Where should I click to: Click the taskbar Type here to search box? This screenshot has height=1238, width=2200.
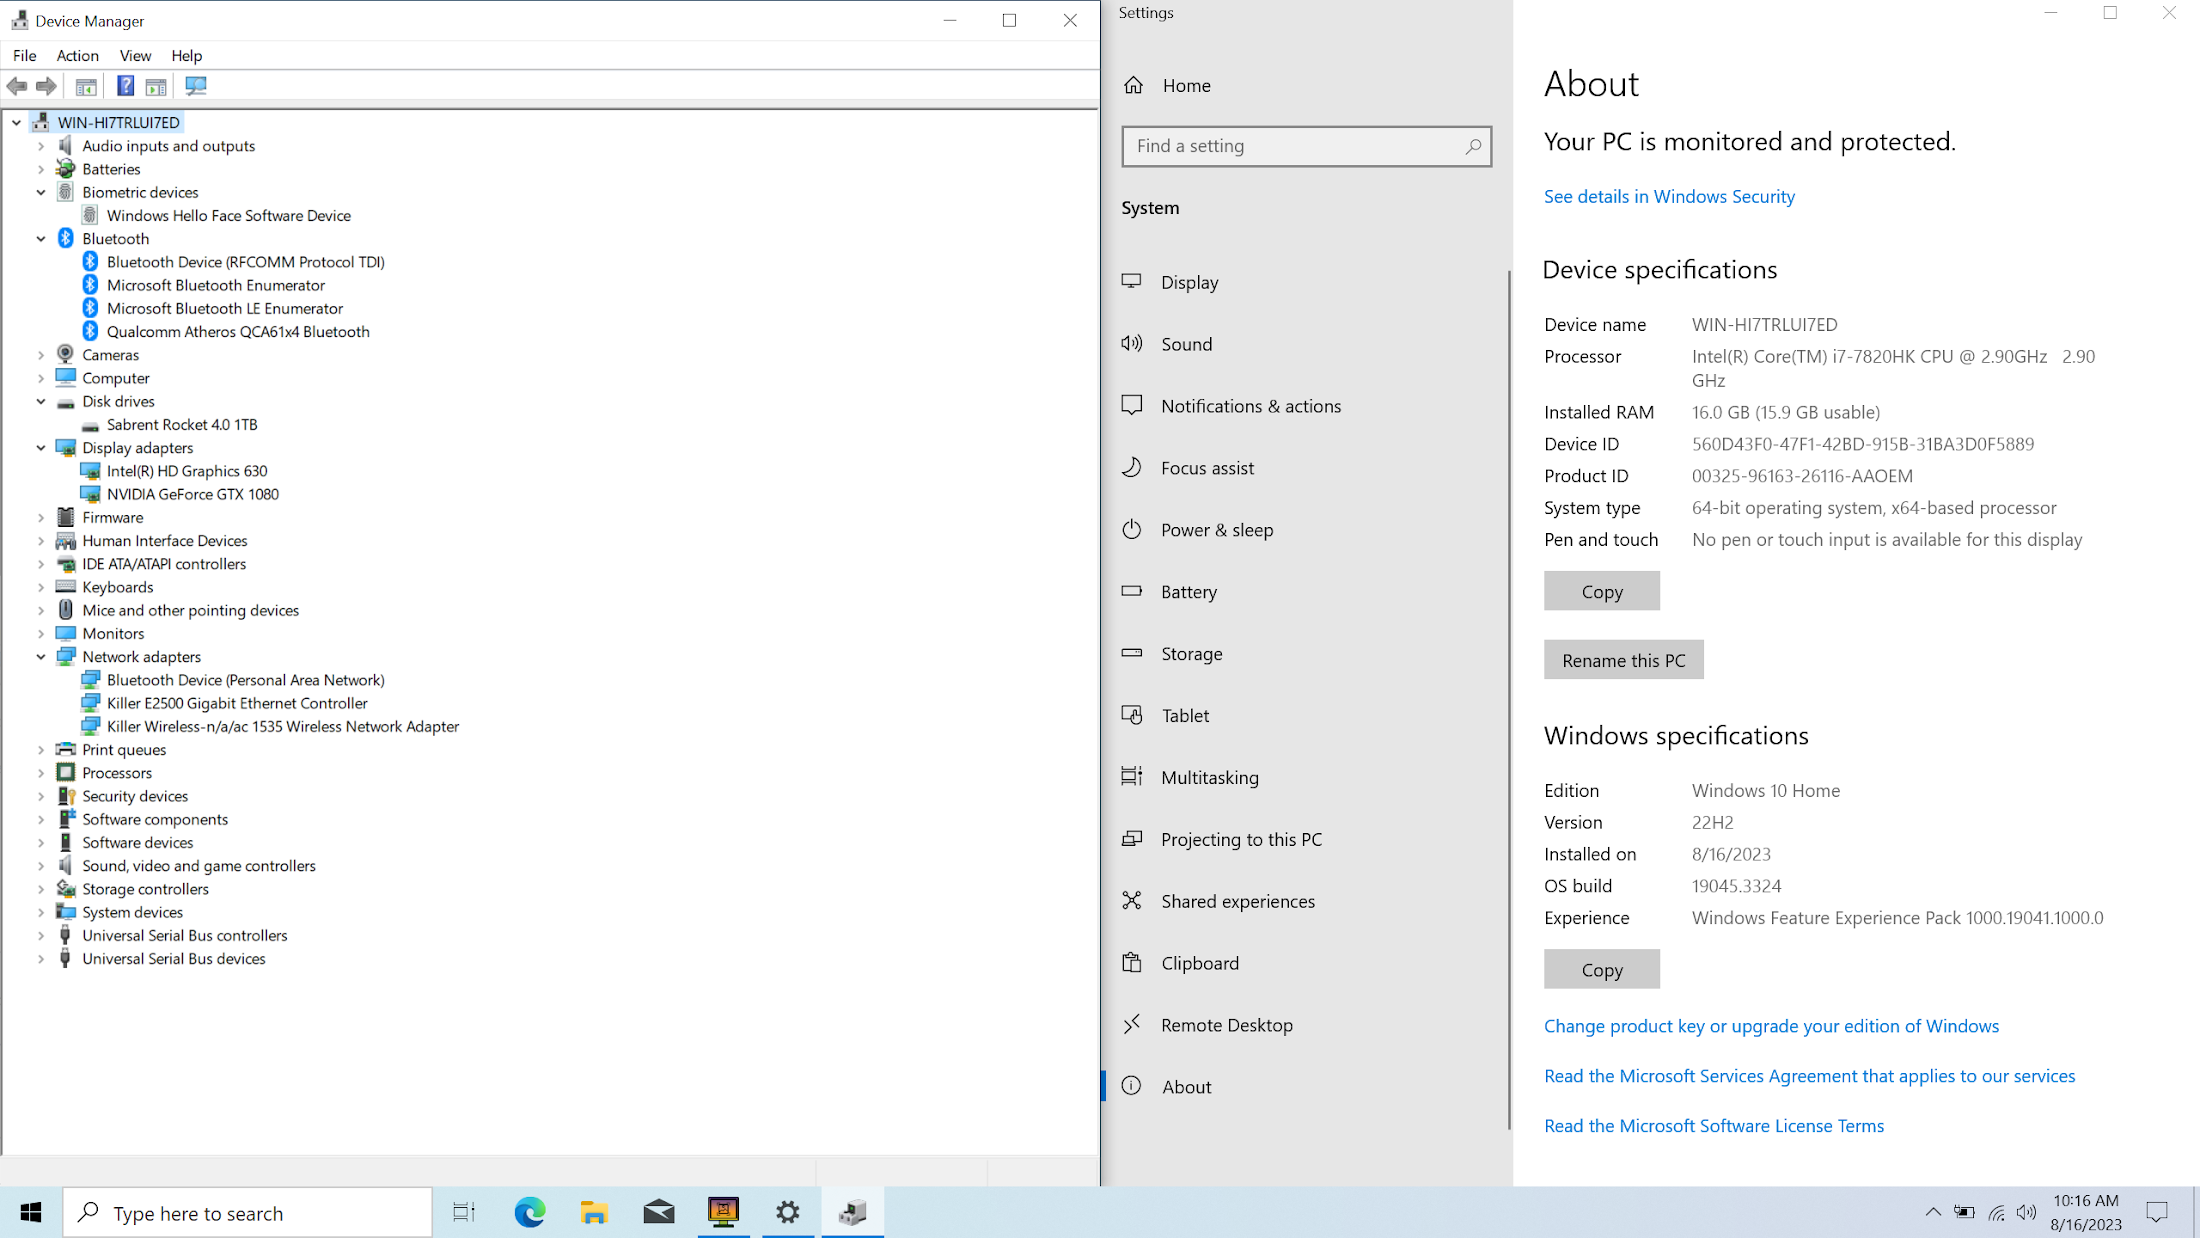coord(248,1212)
